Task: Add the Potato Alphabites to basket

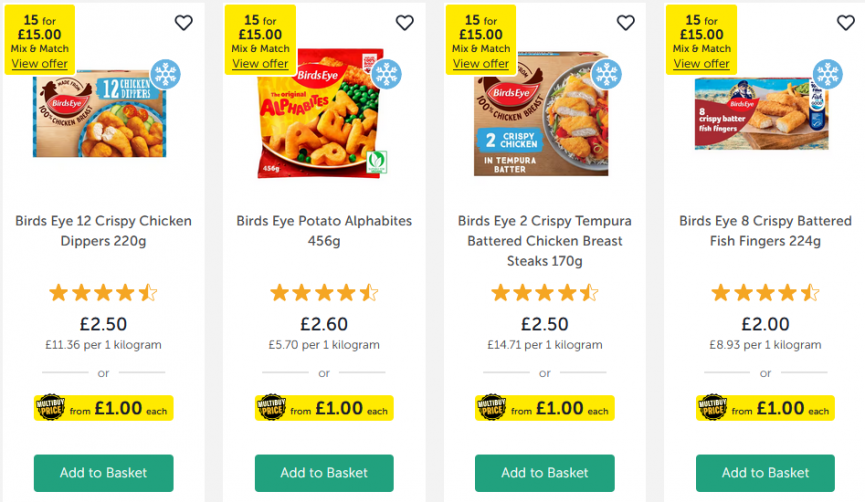Action: coord(324,473)
